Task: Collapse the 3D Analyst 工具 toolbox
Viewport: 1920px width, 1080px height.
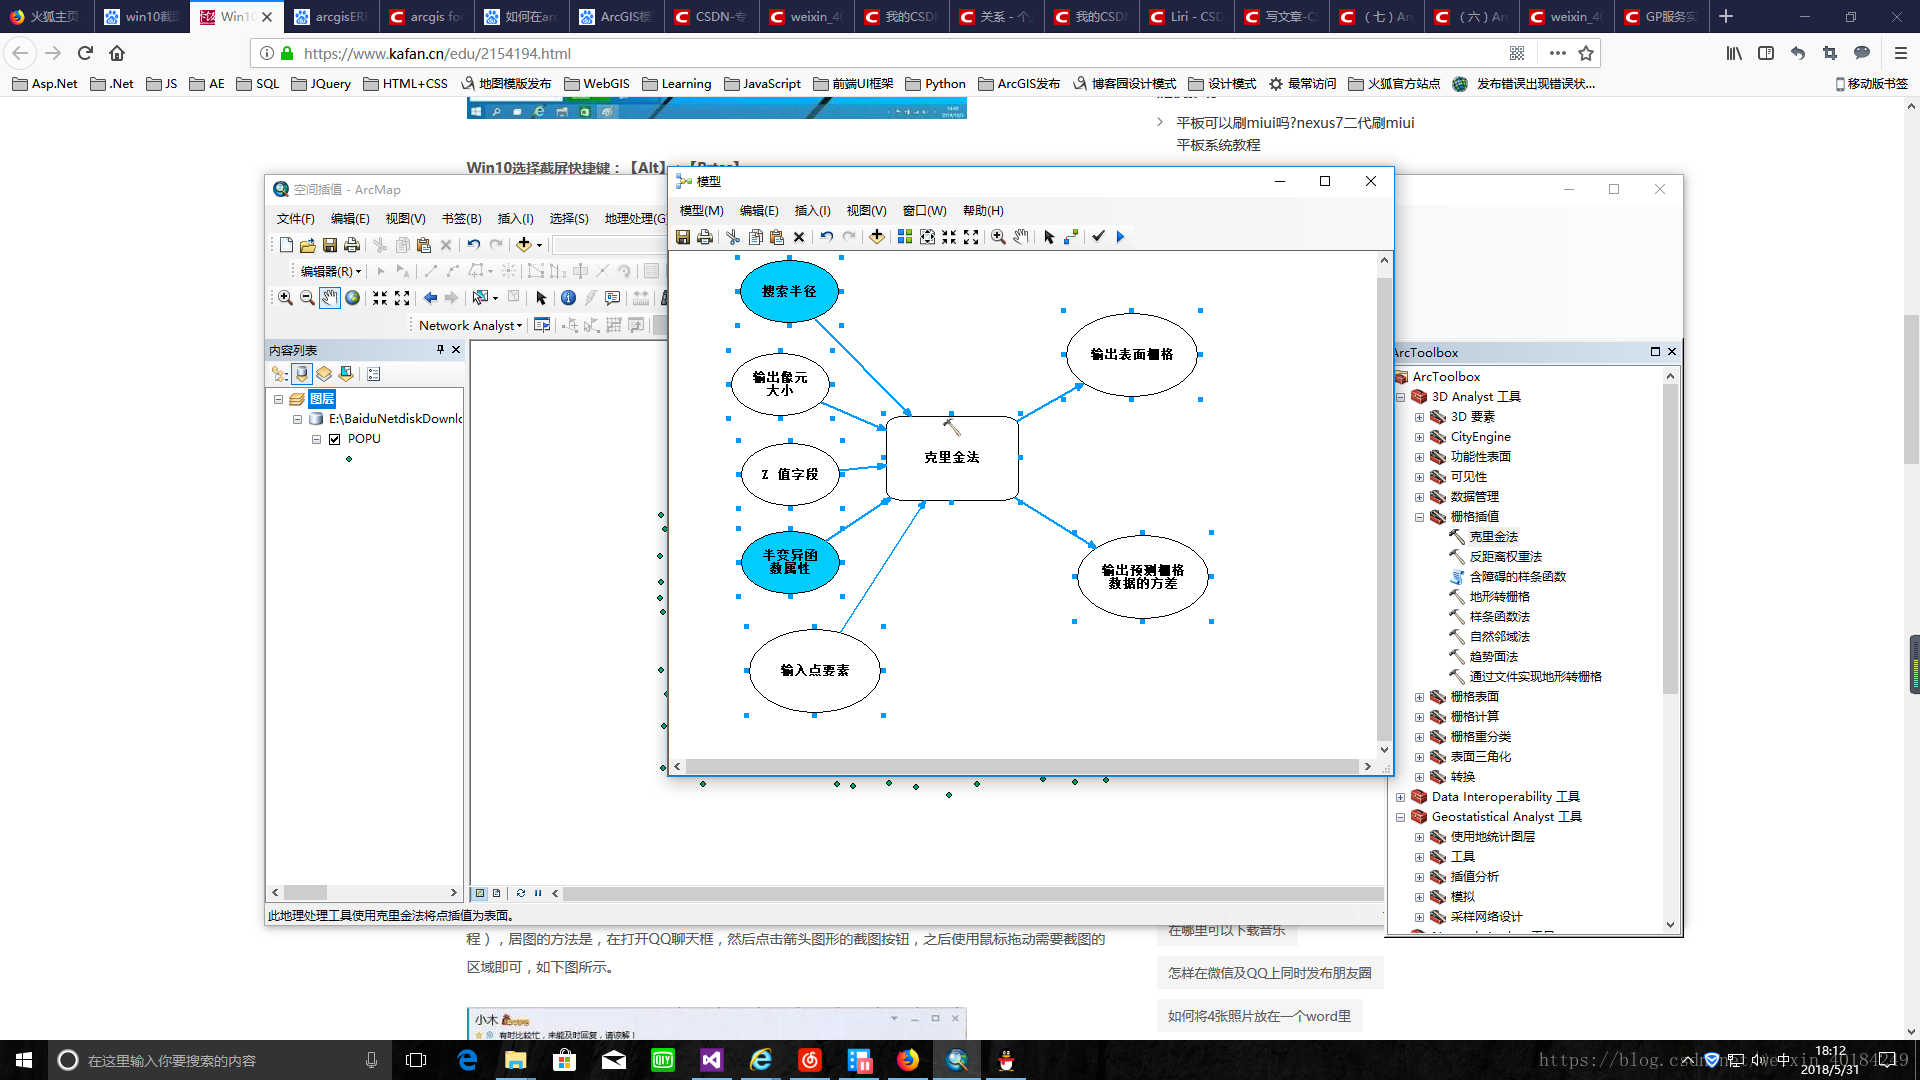Action: pos(1400,397)
